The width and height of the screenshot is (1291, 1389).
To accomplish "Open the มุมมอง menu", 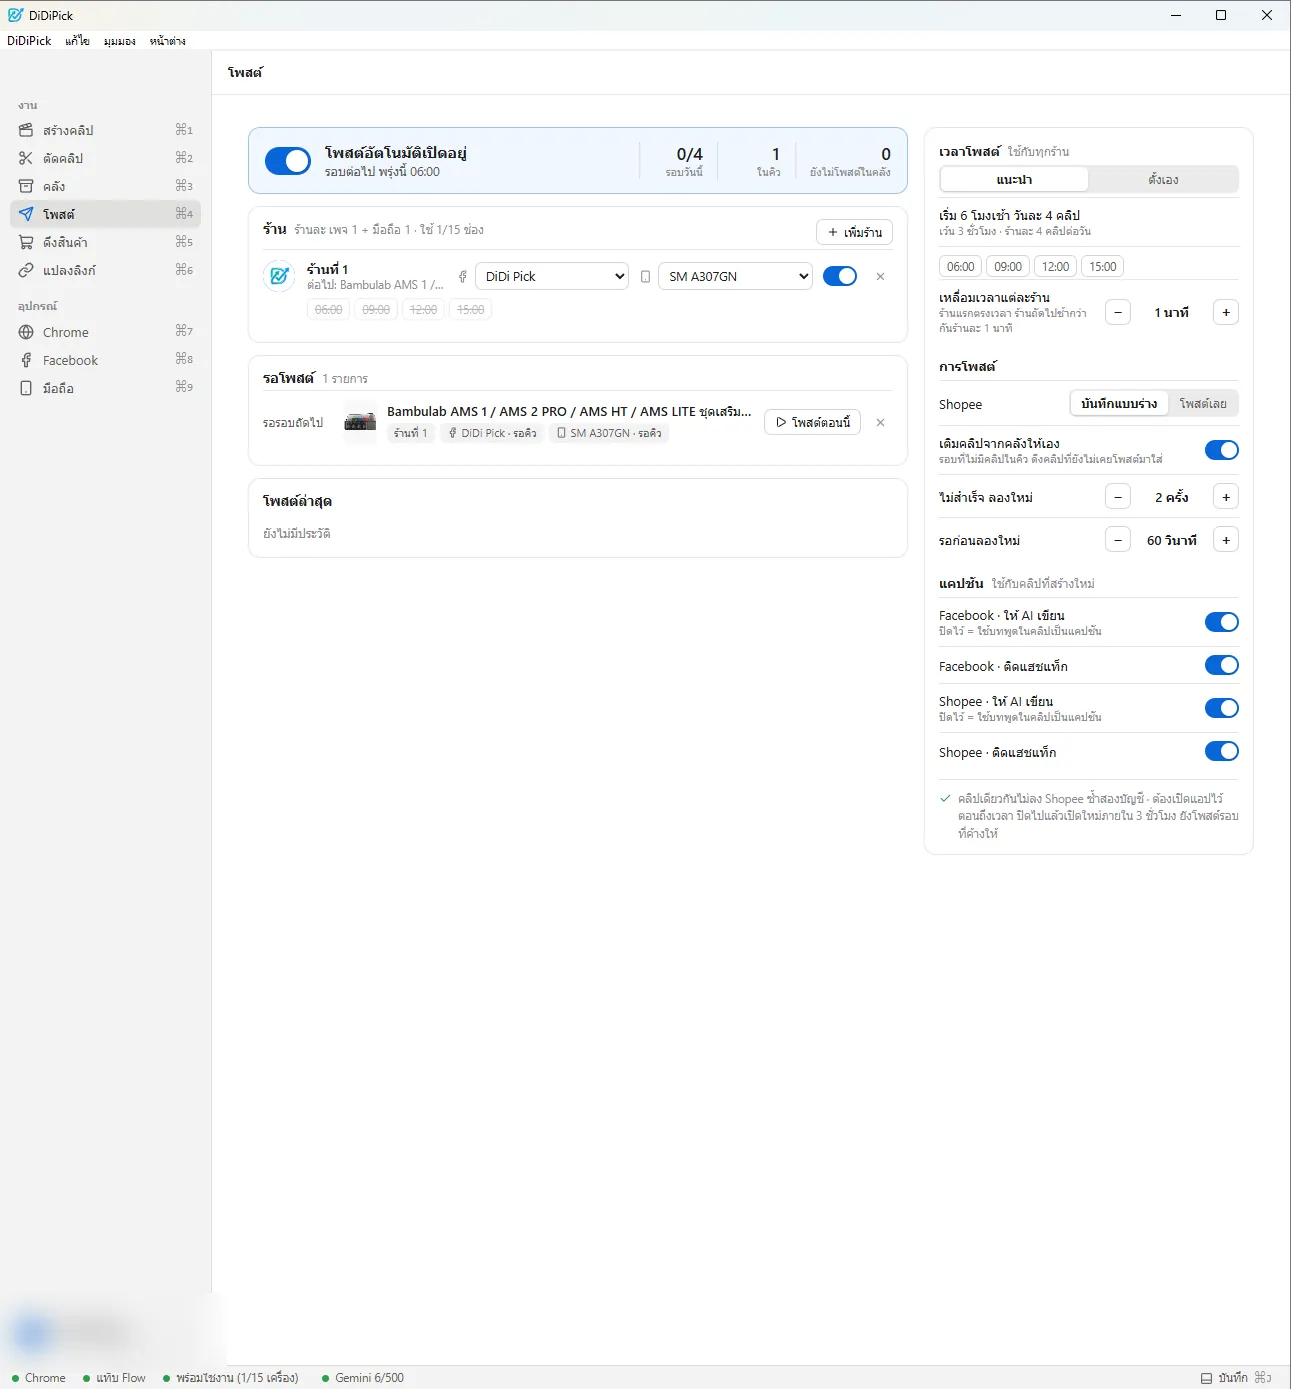I will (x=120, y=41).
